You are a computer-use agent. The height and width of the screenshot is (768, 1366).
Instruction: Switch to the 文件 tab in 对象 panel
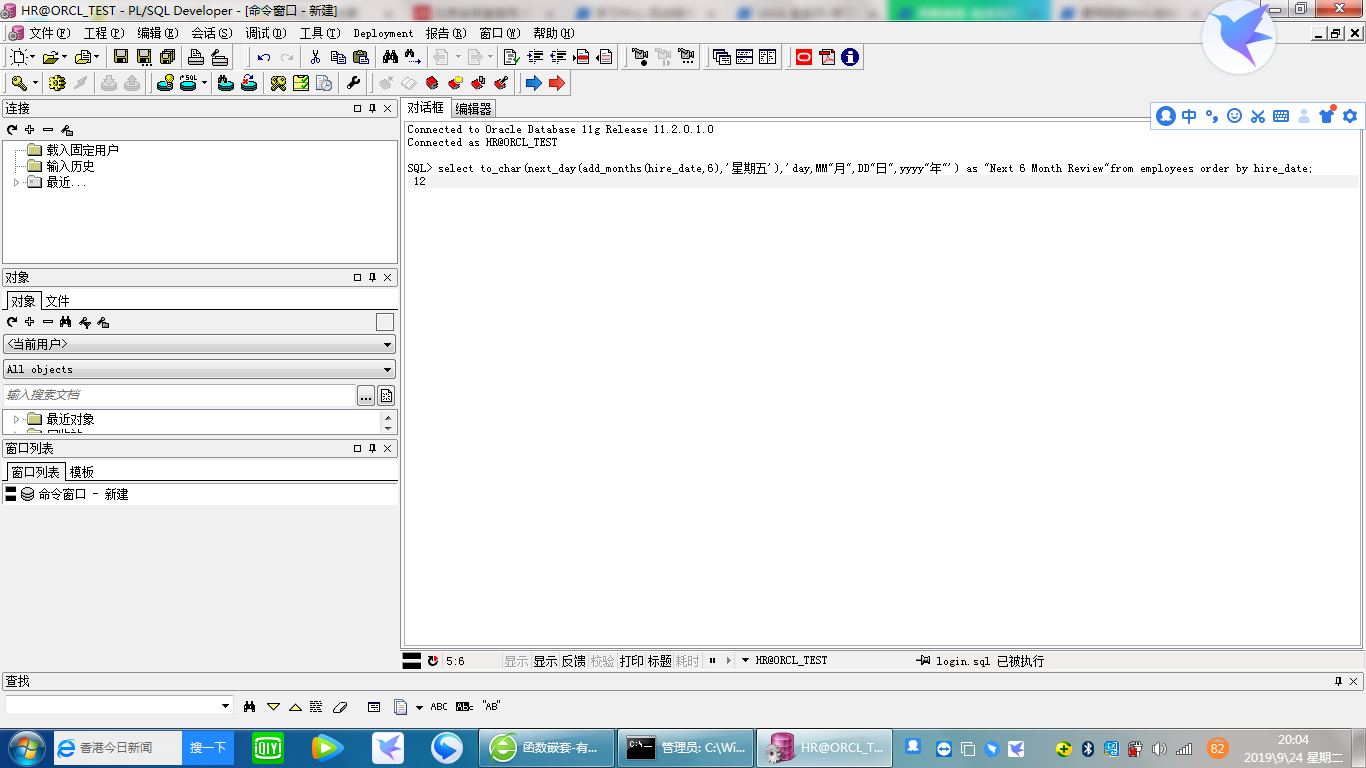(x=58, y=300)
